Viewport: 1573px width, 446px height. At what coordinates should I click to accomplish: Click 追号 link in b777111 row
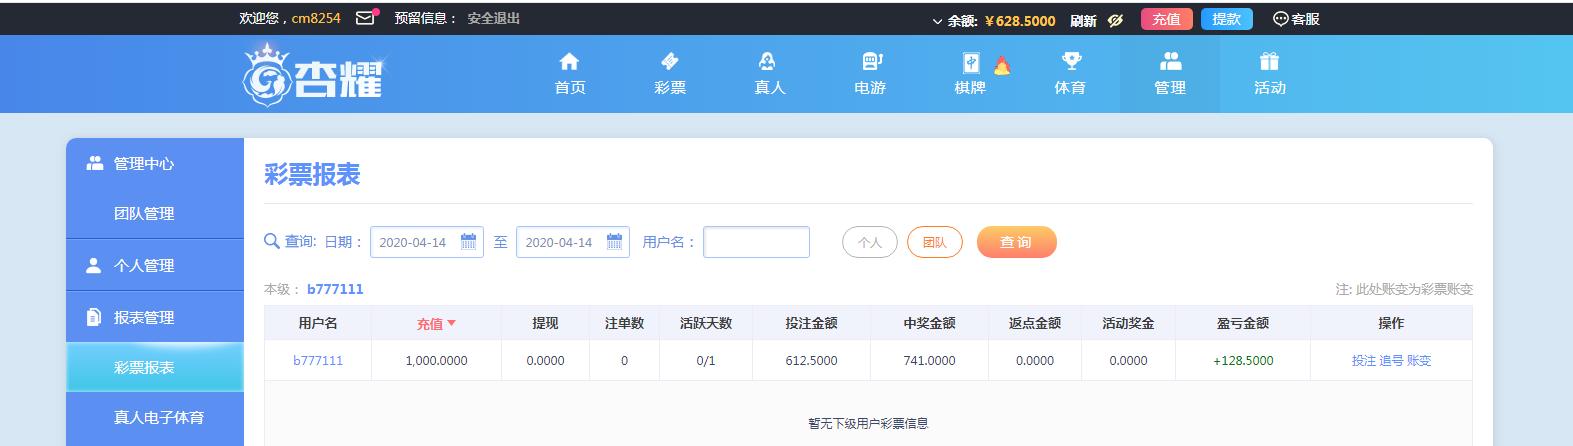point(1391,361)
